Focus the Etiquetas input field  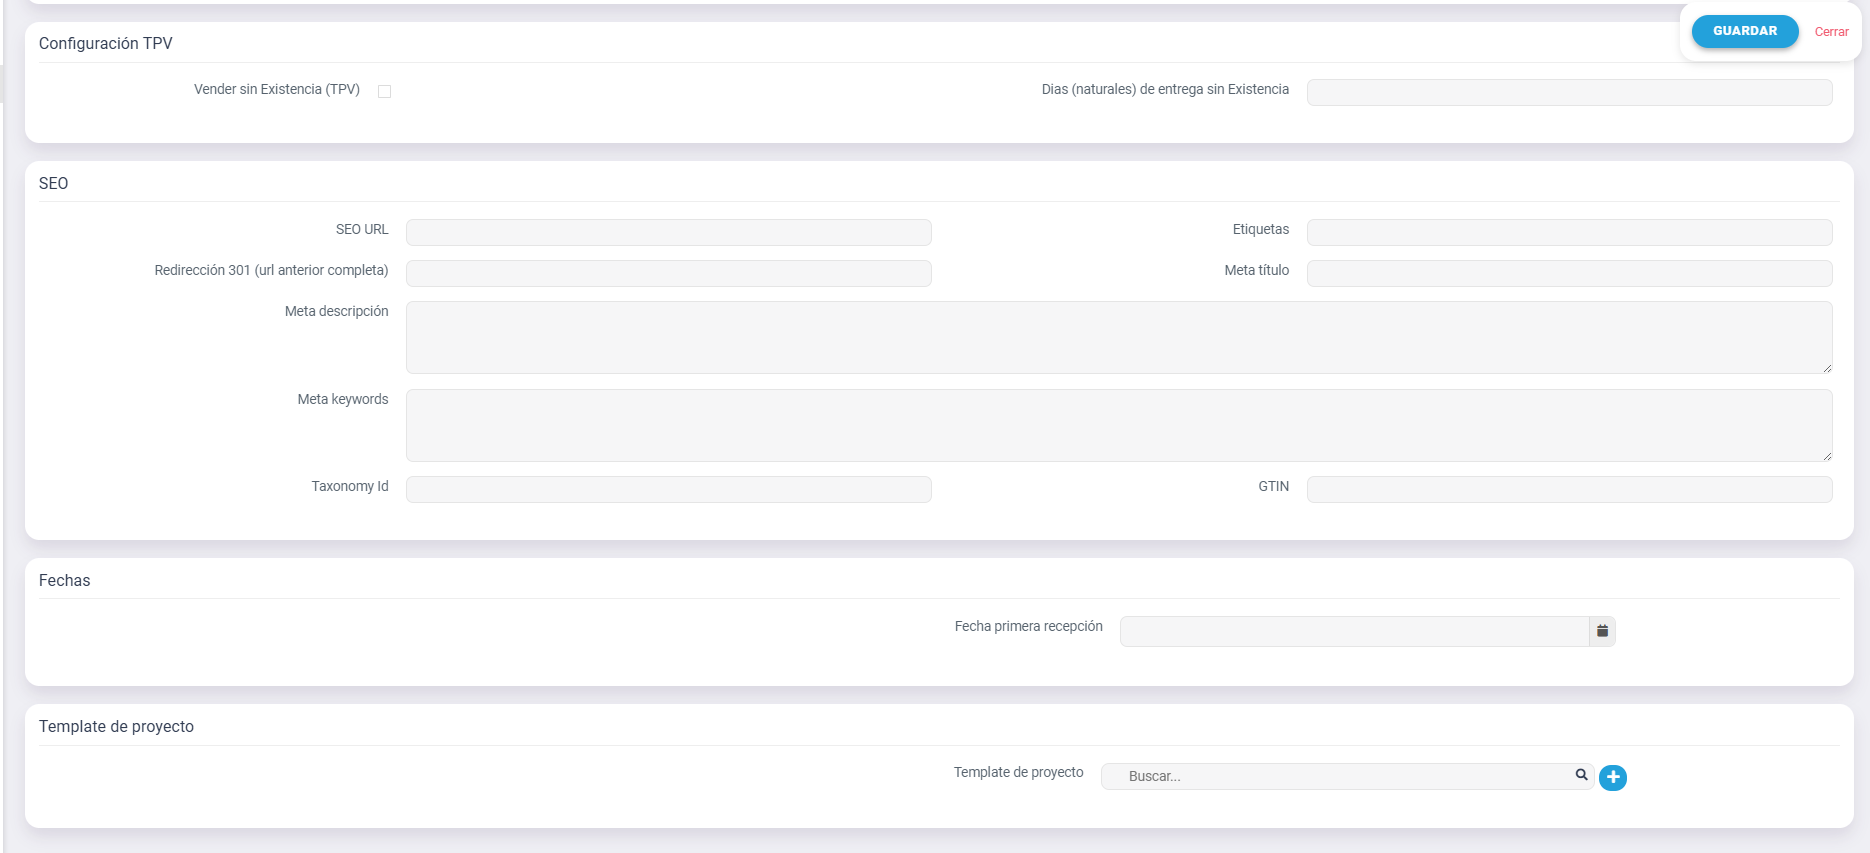[x=1569, y=232]
